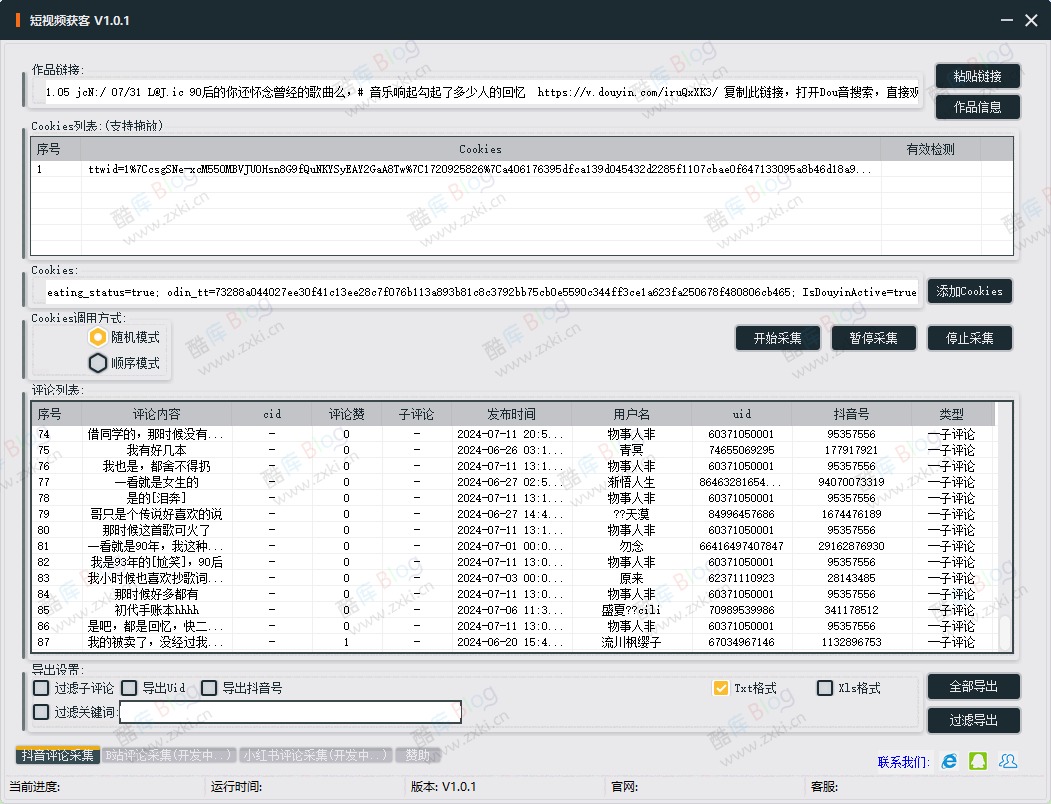This screenshot has width=1051, height=804.
Task: Select 随机模式 radio option
Action: coord(98,338)
